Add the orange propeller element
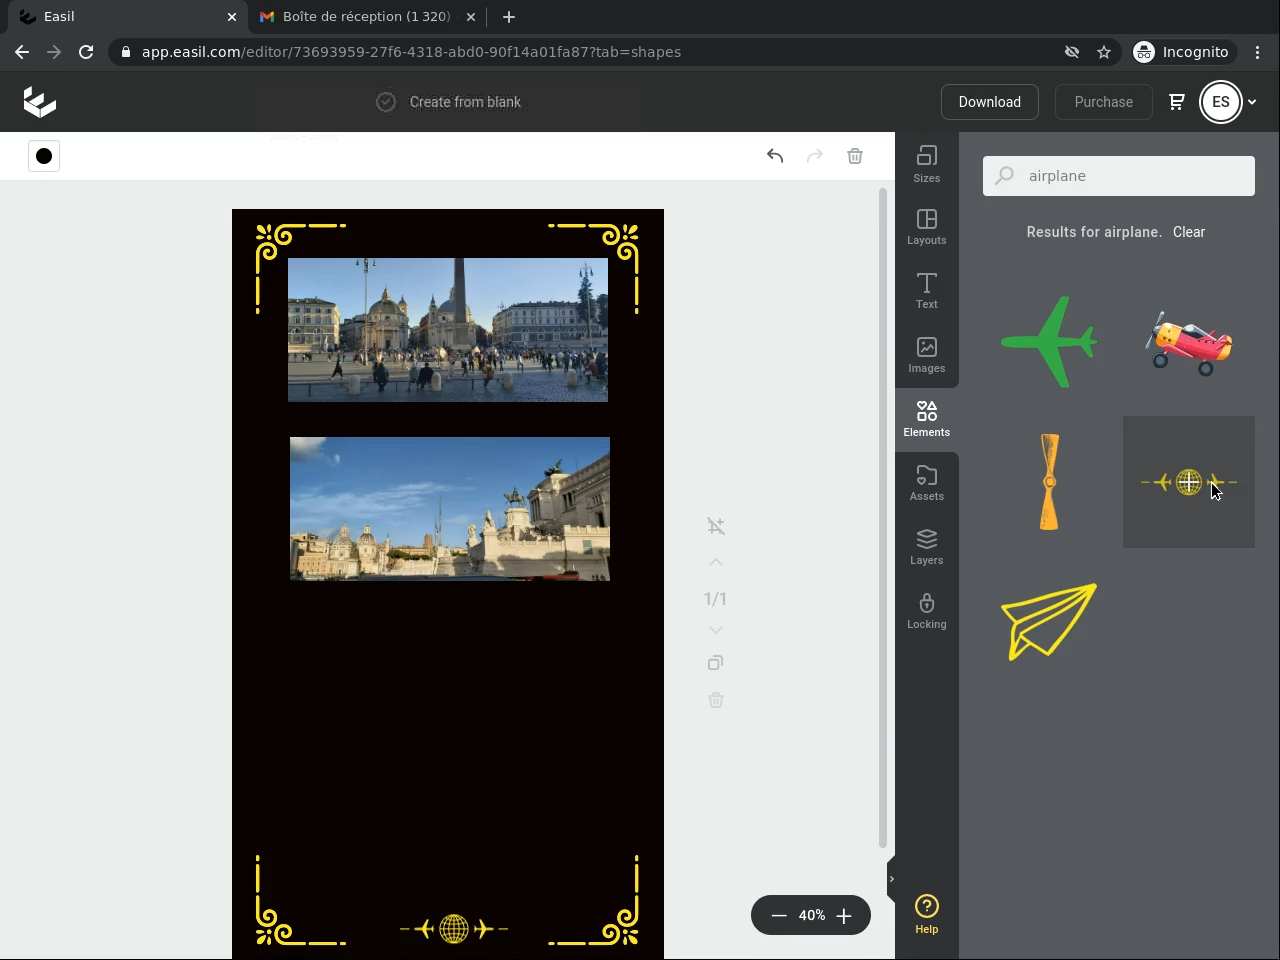The width and height of the screenshot is (1280, 960). pos(1049,482)
